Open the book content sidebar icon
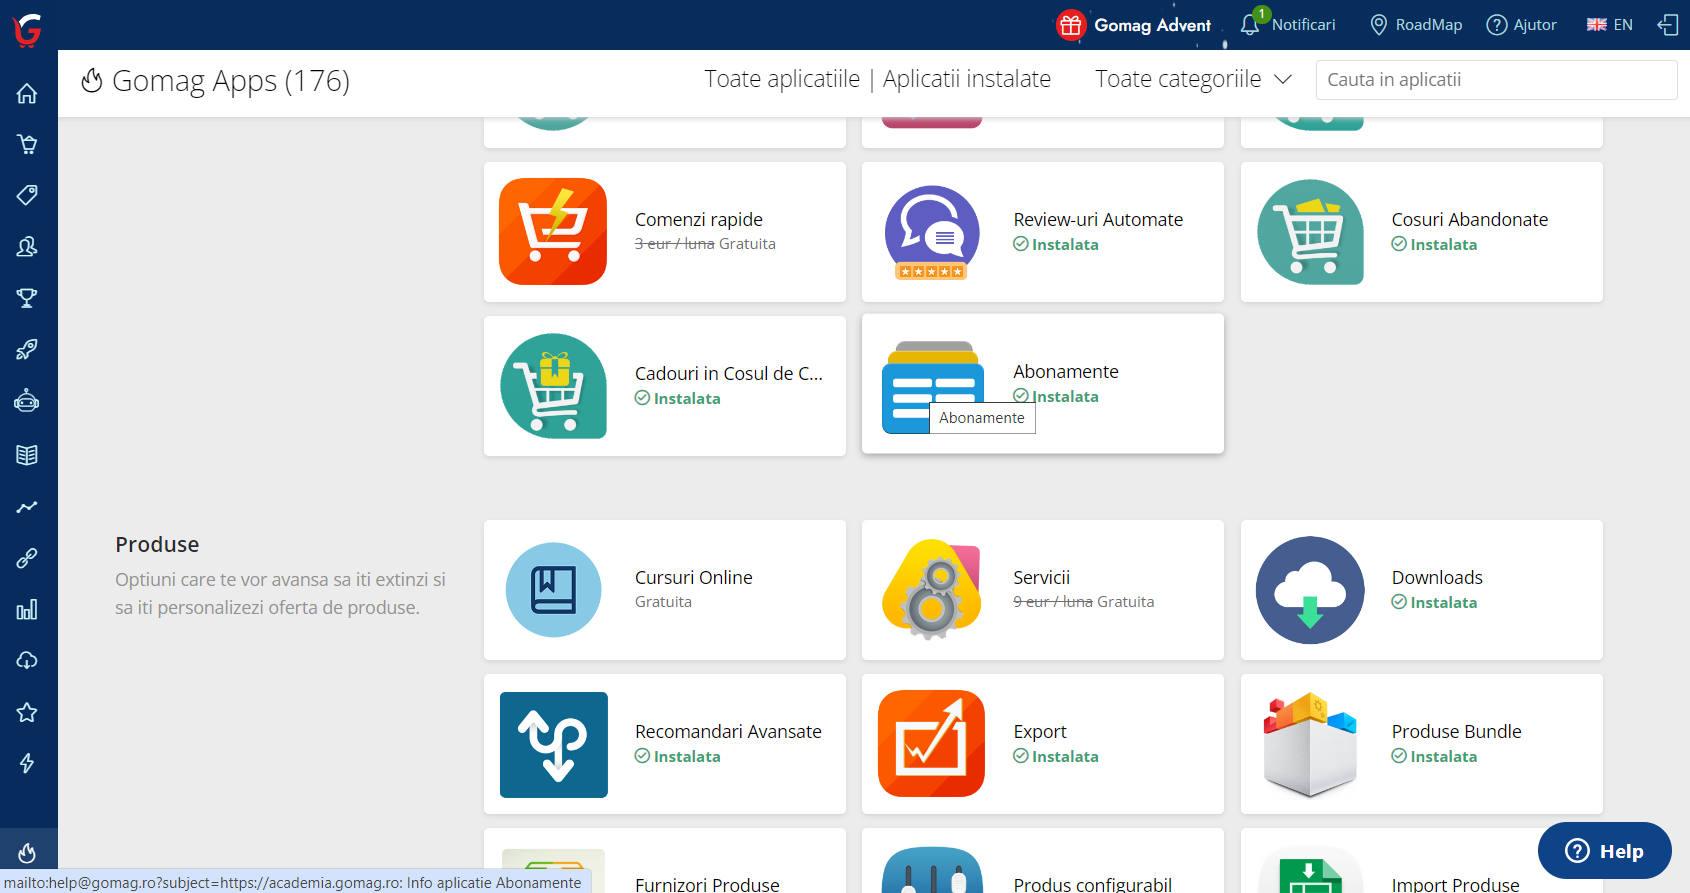The height and width of the screenshot is (893, 1690). [x=27, y=455]
